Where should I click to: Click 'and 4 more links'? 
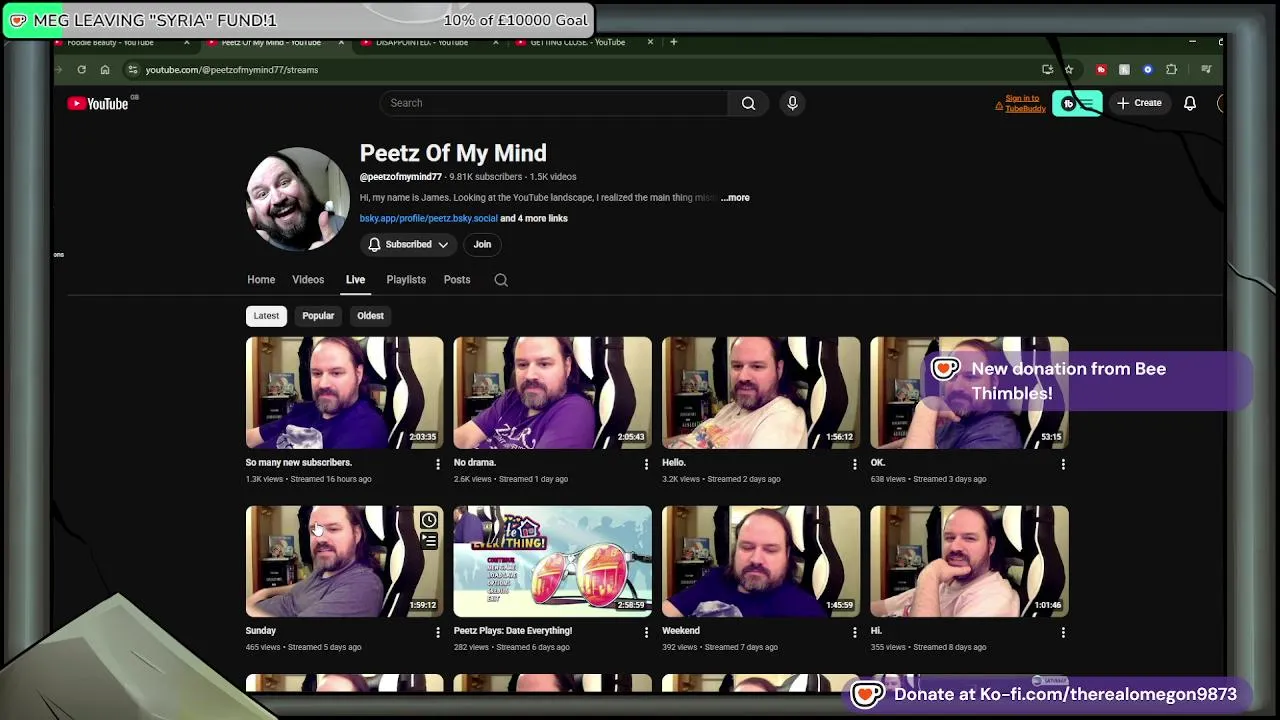tap(534, 218)
